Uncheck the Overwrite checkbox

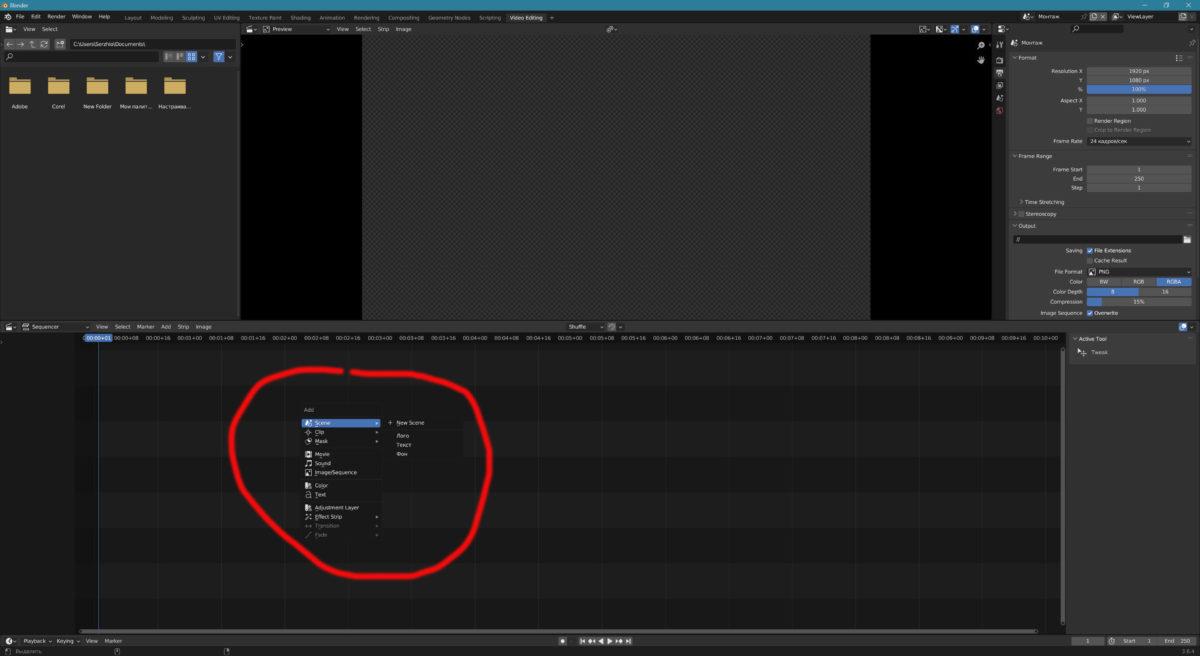(1090, 313)
